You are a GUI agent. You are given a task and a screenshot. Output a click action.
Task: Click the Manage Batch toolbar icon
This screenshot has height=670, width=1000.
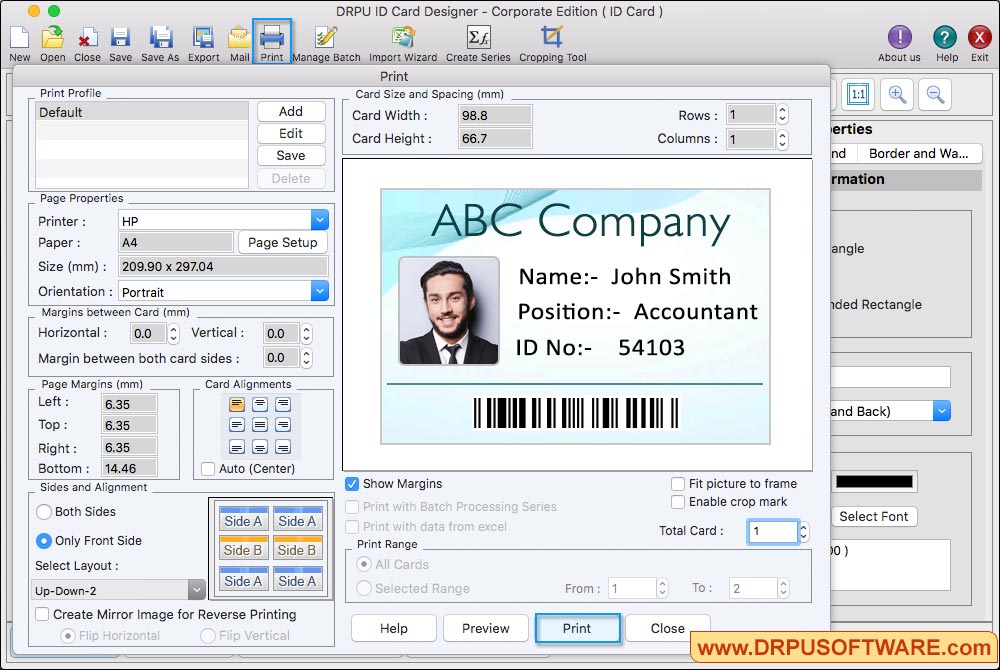[x=326, y=38]
